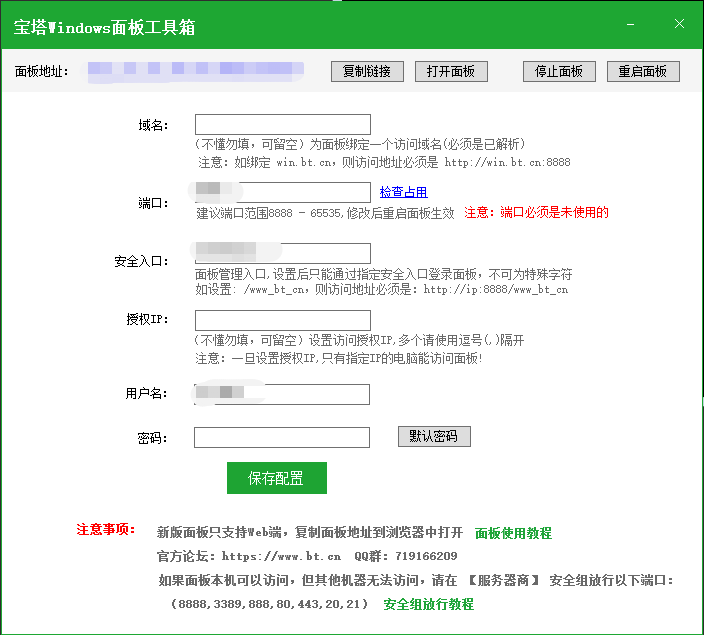
Task: Open the panel with 打开面板
Action: [451, 71]
